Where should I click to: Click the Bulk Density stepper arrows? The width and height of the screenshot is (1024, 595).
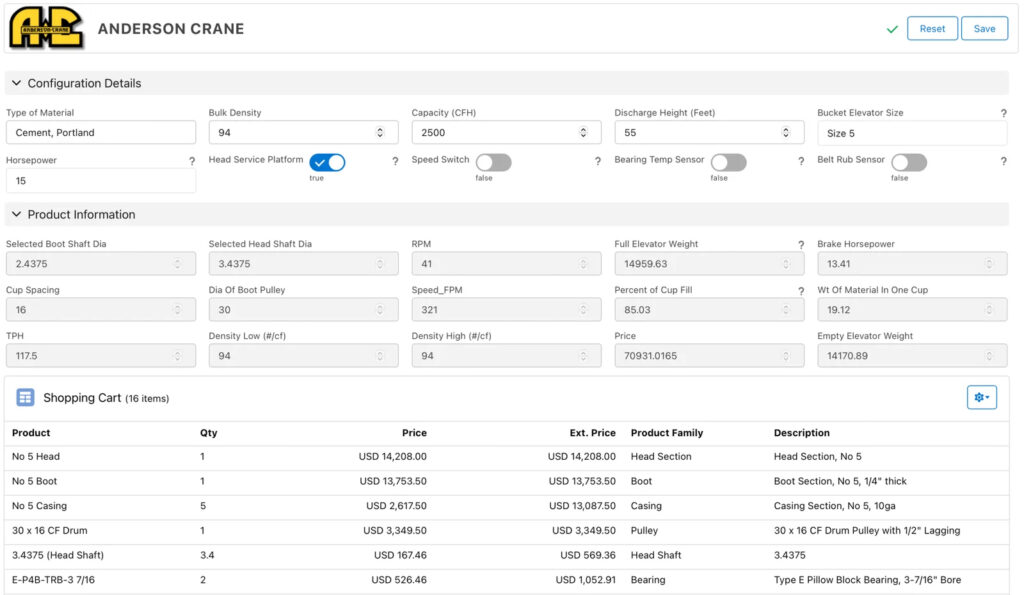380,133
